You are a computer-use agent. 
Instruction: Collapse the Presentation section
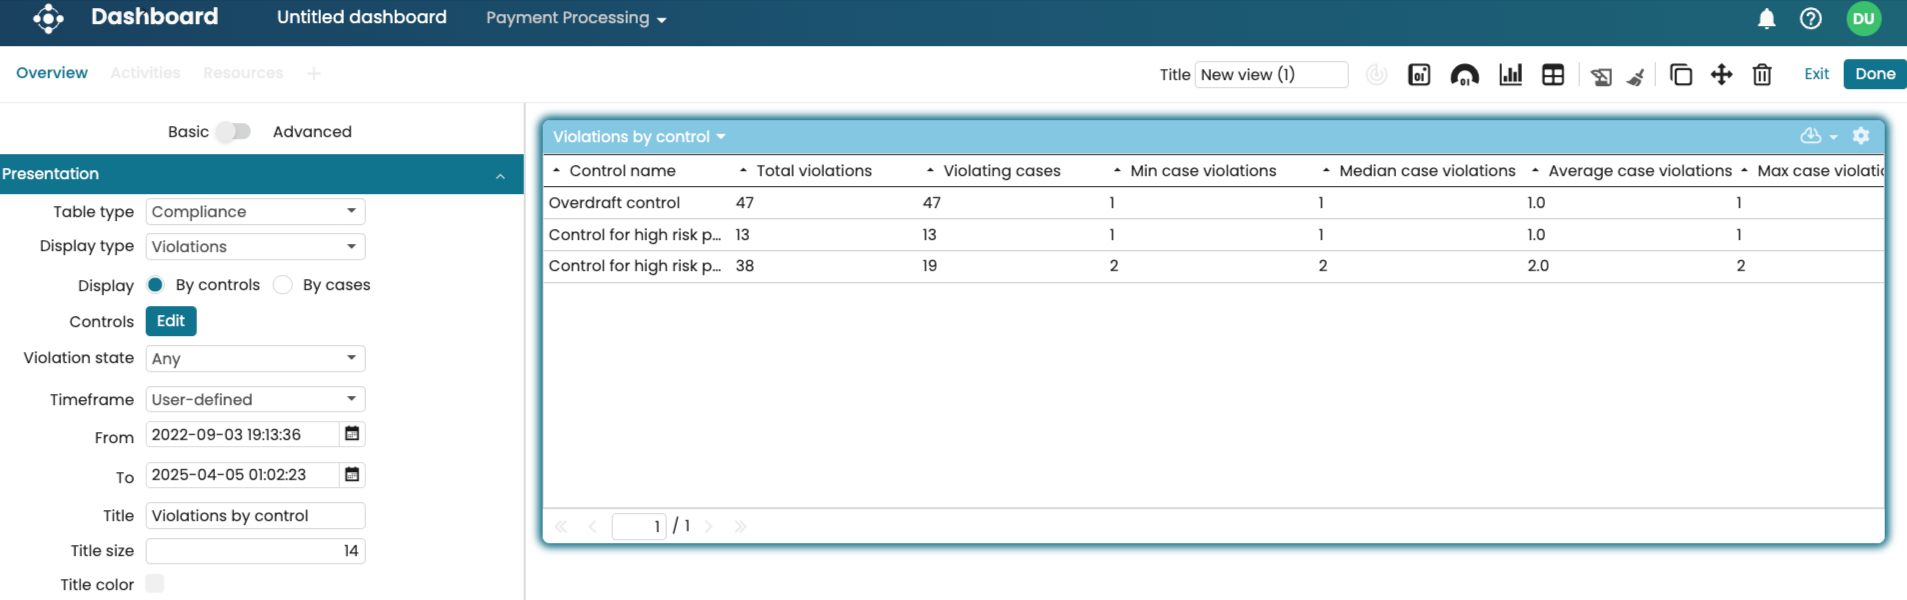tap(500, 176)
